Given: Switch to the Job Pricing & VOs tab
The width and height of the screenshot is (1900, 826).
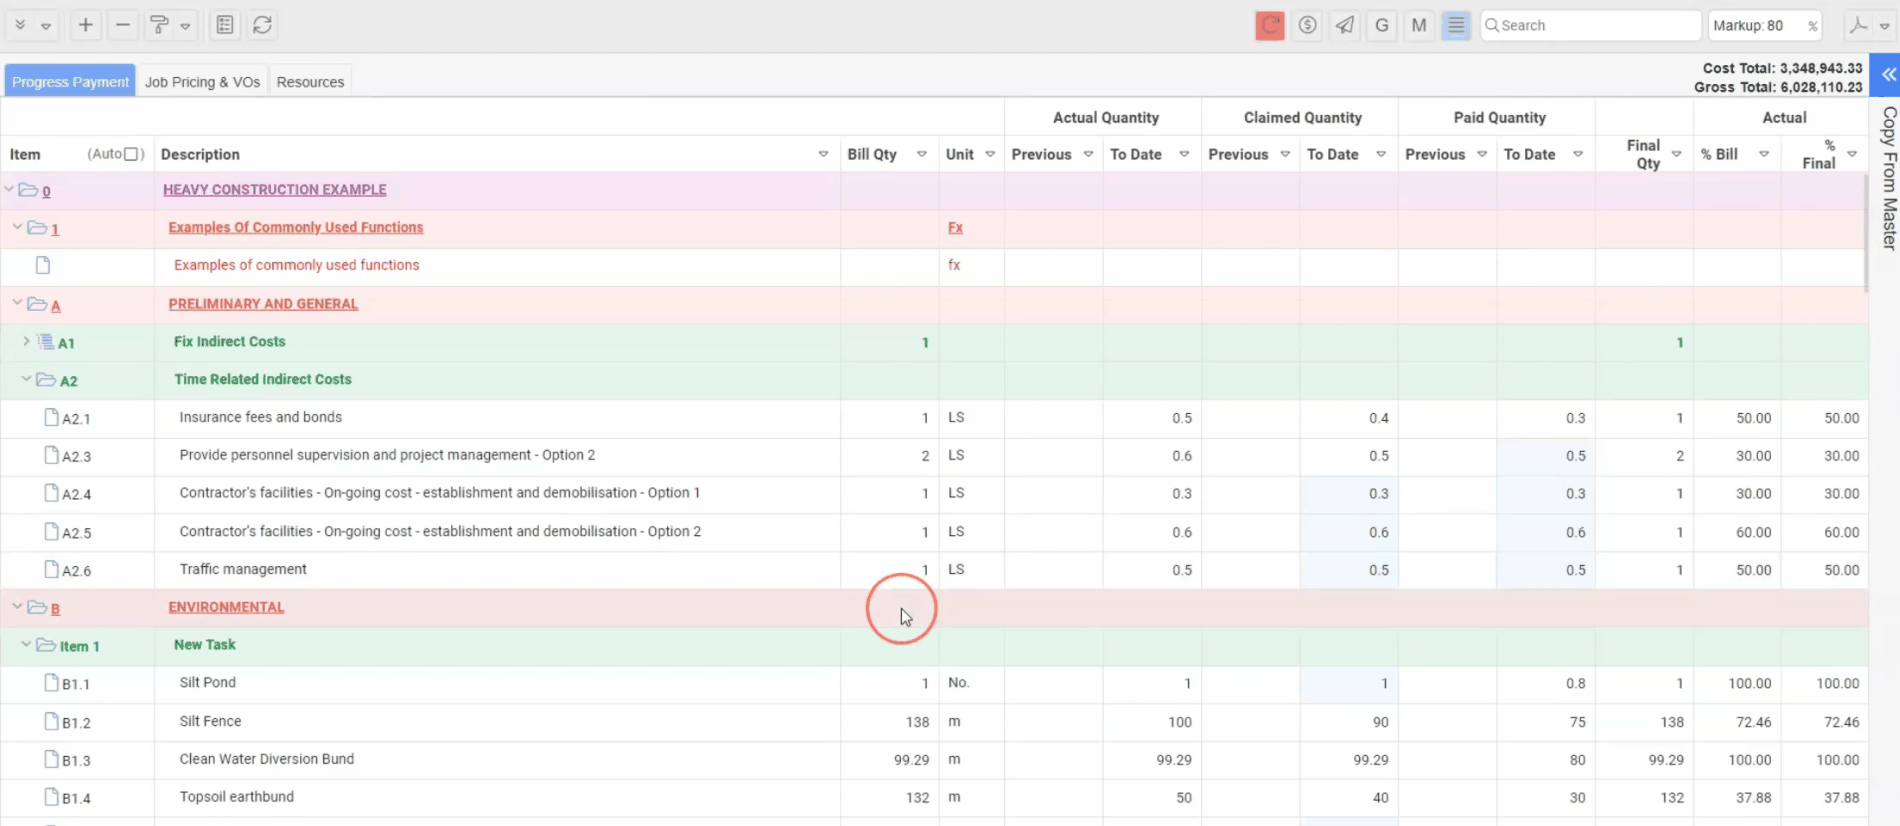Looking at the screenshot, I should point(202,82).
